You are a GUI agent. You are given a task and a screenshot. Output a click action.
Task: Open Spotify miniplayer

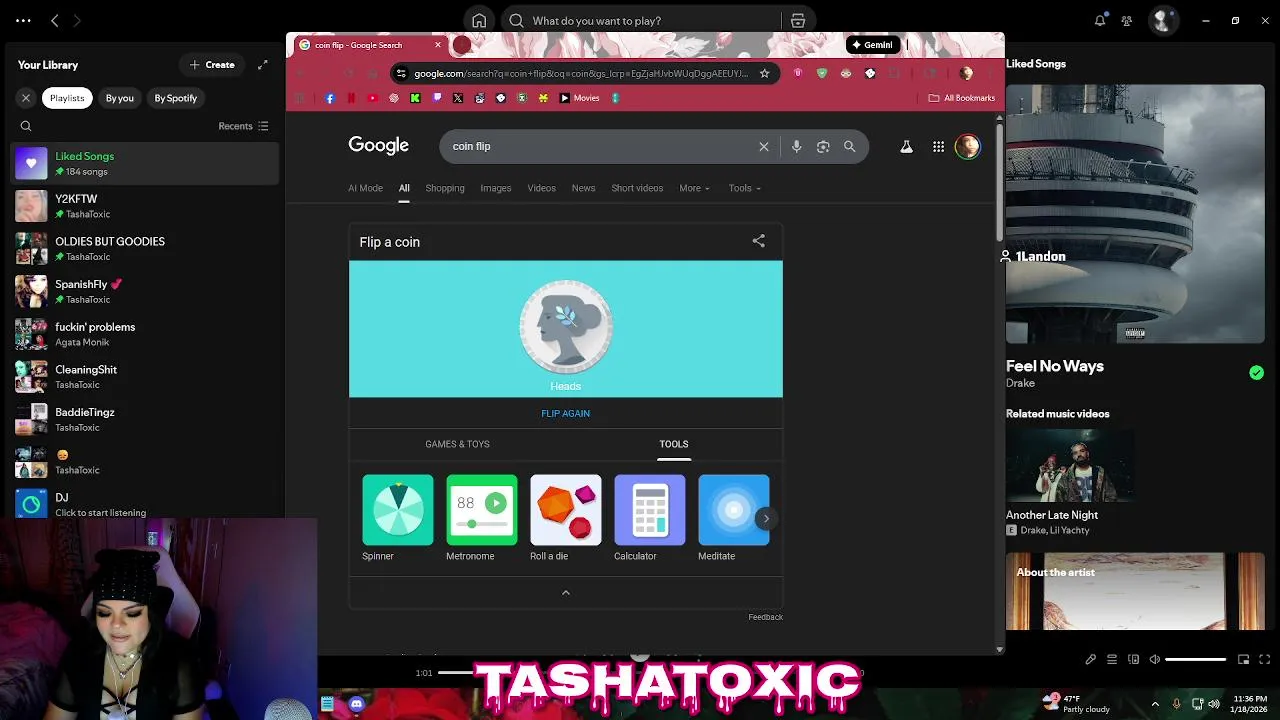[1243, 659]
